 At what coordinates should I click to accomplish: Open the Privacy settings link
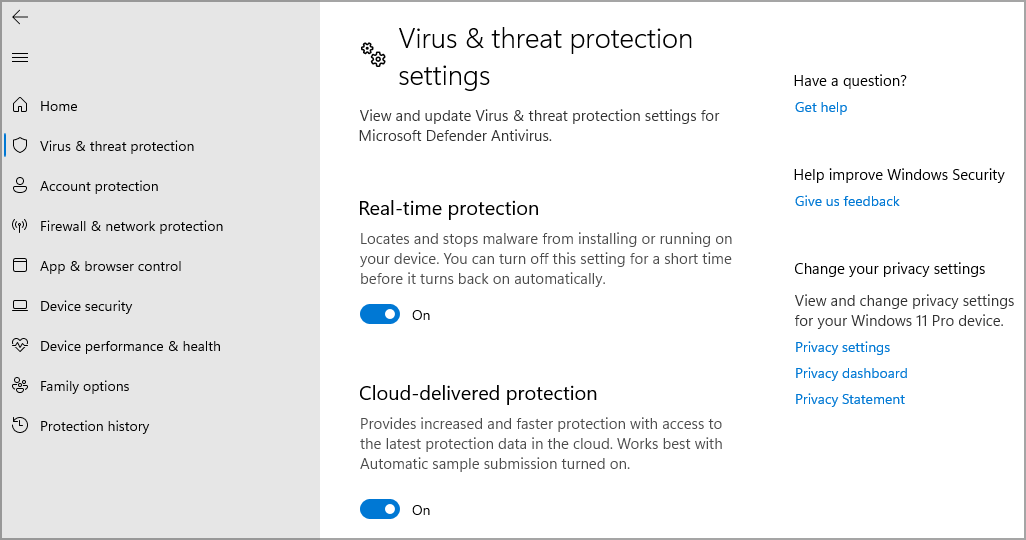click(x=842, y=347)
